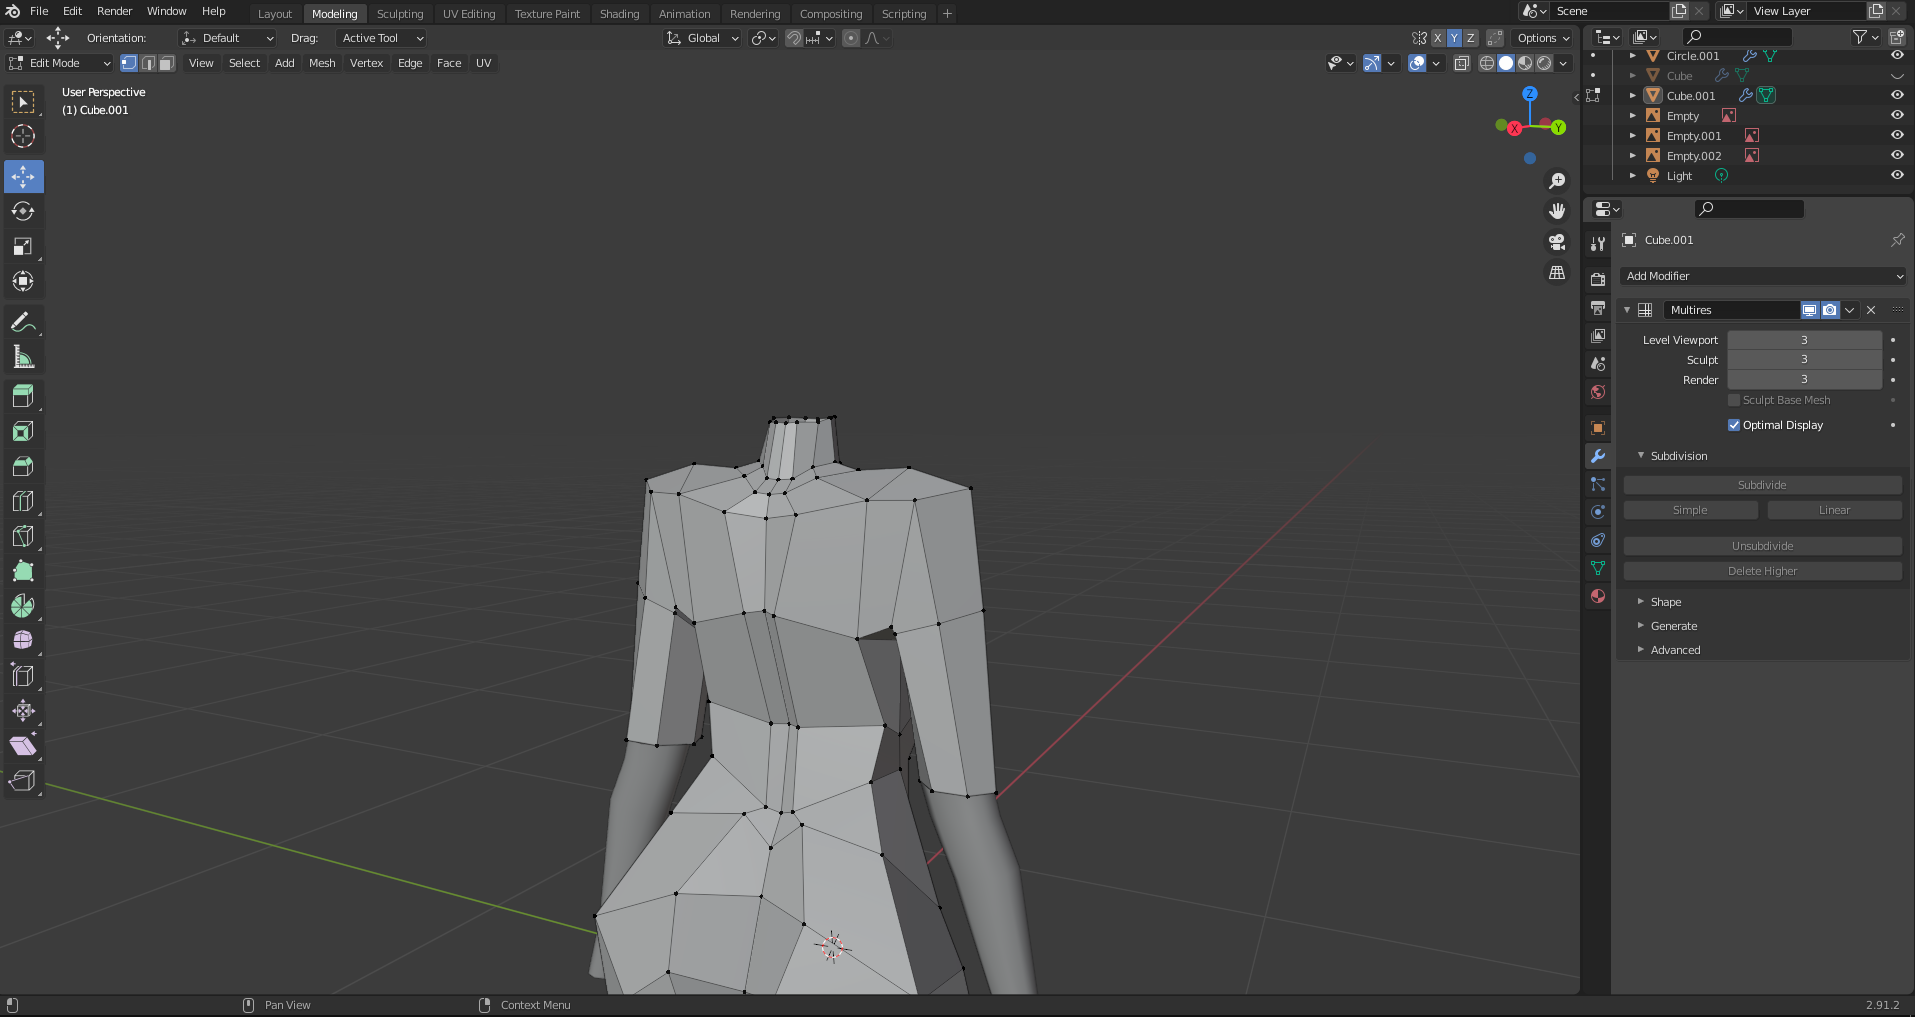Viewport: 1915px width, 1017px height.
Task: Toggle Multires modifier render display
Action: tap(1829, 310)
